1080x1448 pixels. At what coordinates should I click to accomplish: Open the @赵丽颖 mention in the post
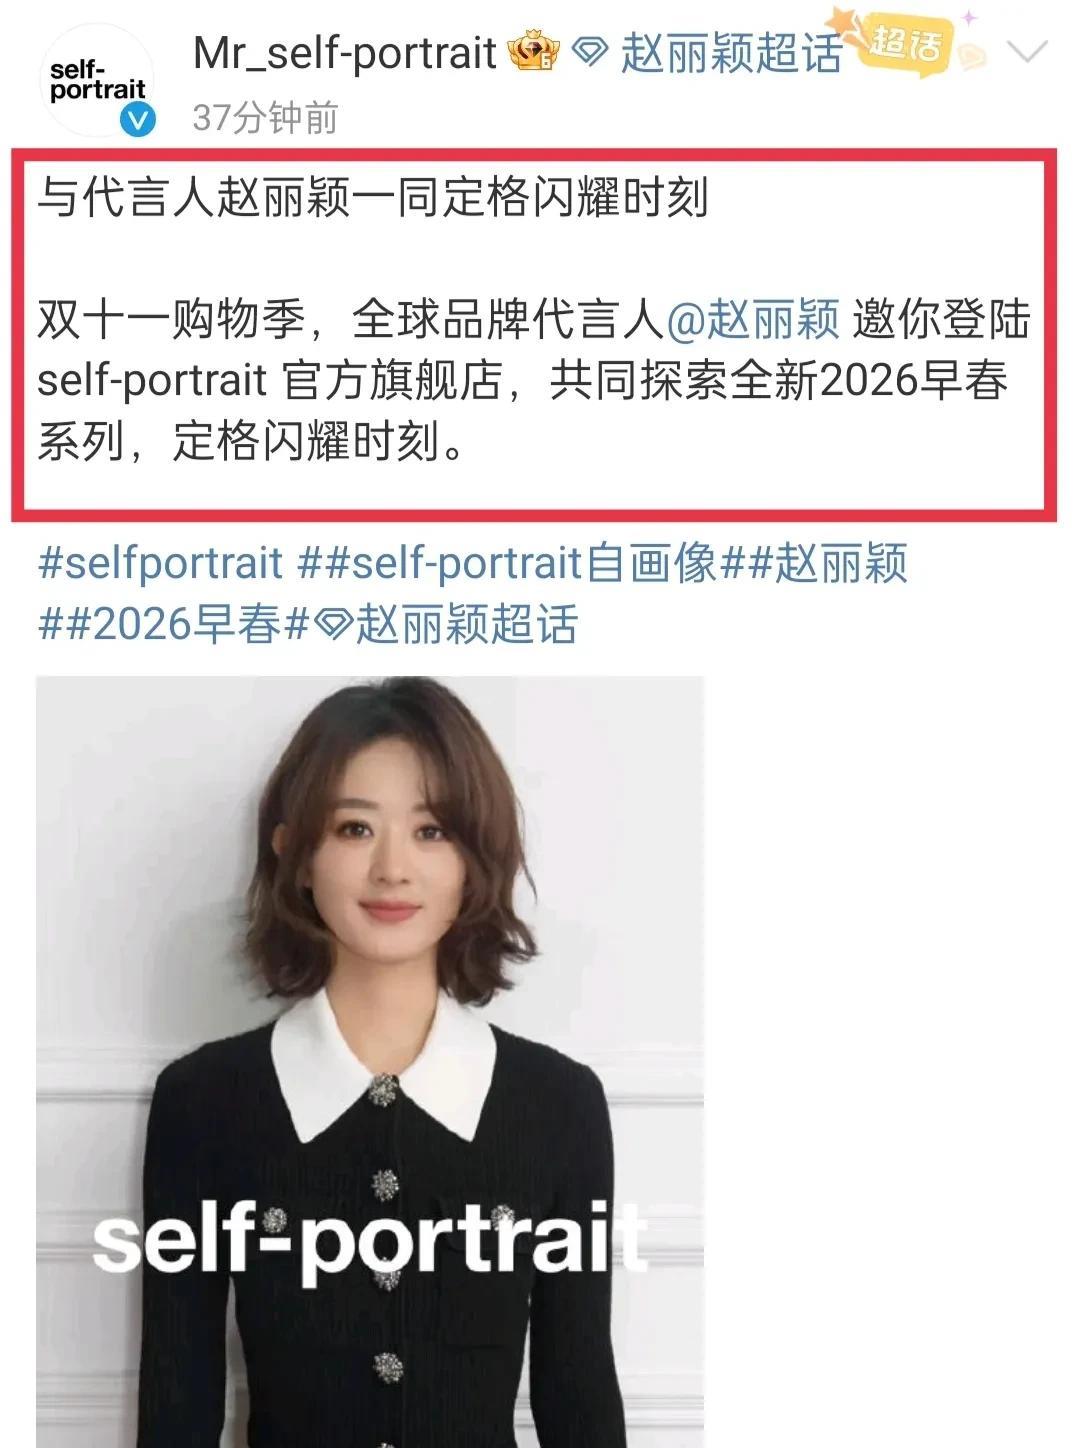click(752, 319)
